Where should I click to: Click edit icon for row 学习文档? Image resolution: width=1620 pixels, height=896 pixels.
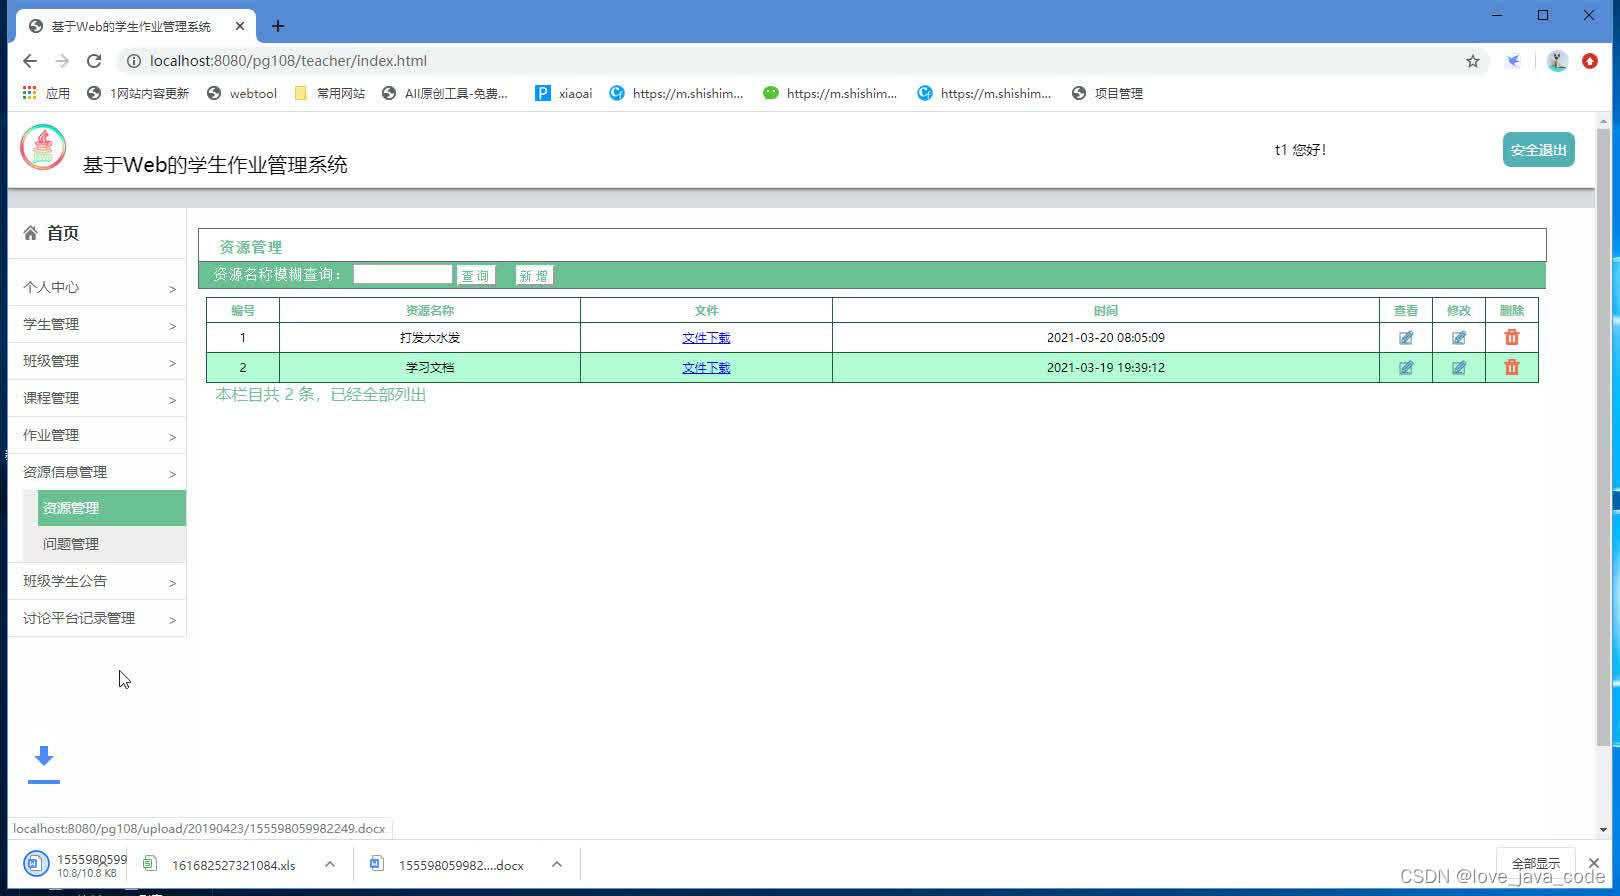point(1458,368)
